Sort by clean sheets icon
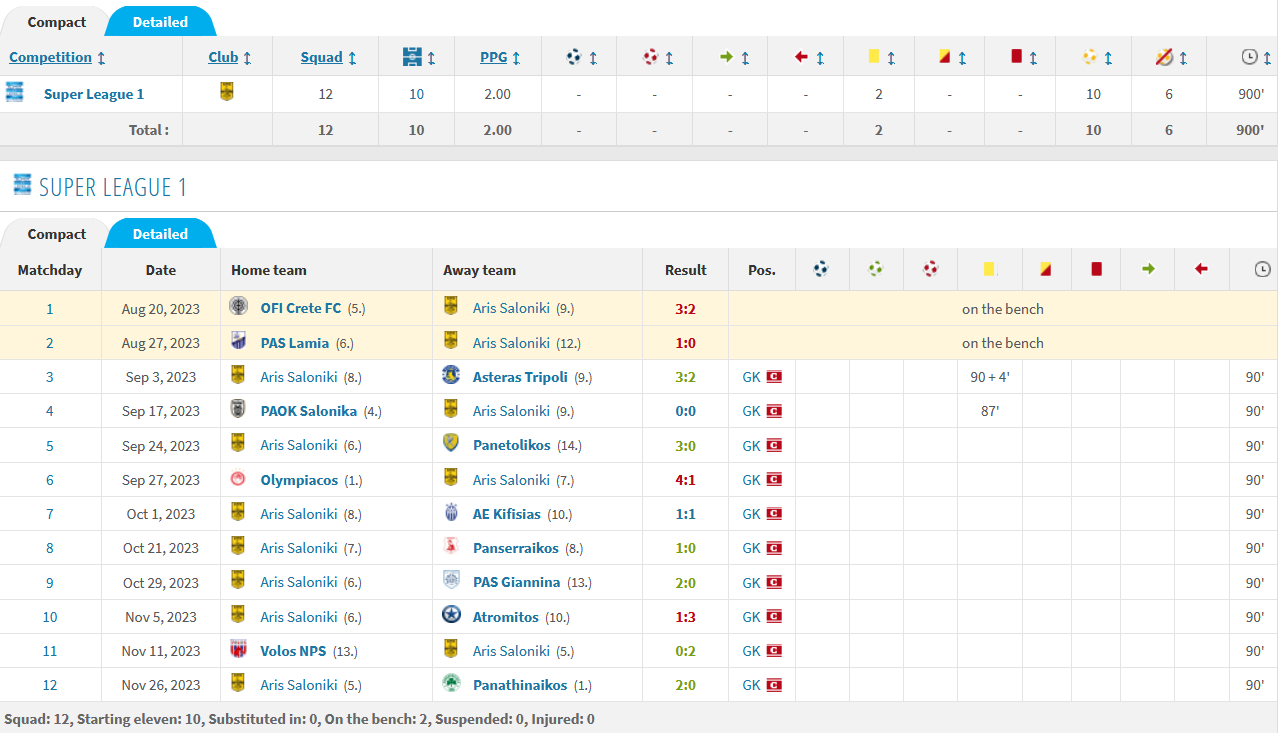1278x733 pixels. (x=1164, y=57)
